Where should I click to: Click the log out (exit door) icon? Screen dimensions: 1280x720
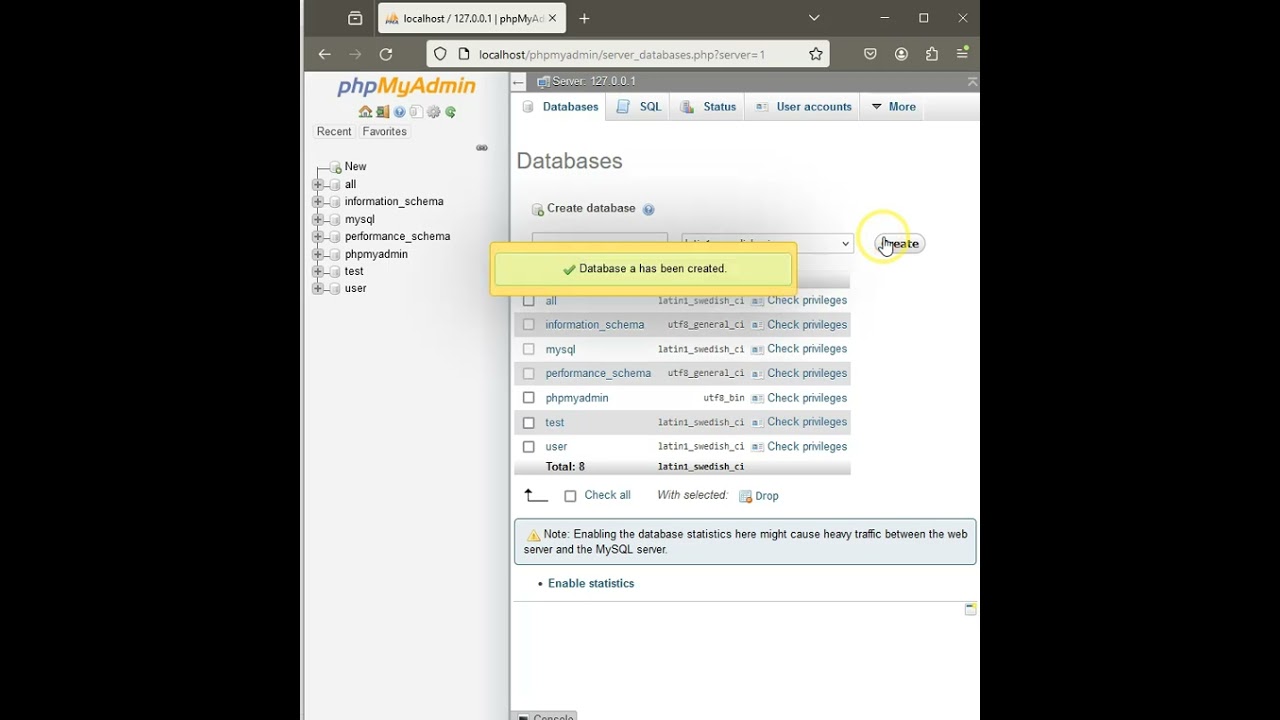point(382,112)
